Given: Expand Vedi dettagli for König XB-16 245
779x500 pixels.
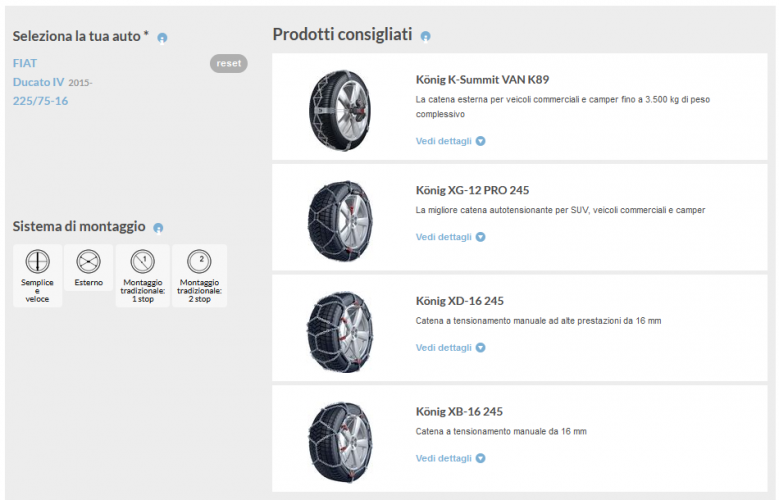Looking at the screenshot, I should click(450, 458).
